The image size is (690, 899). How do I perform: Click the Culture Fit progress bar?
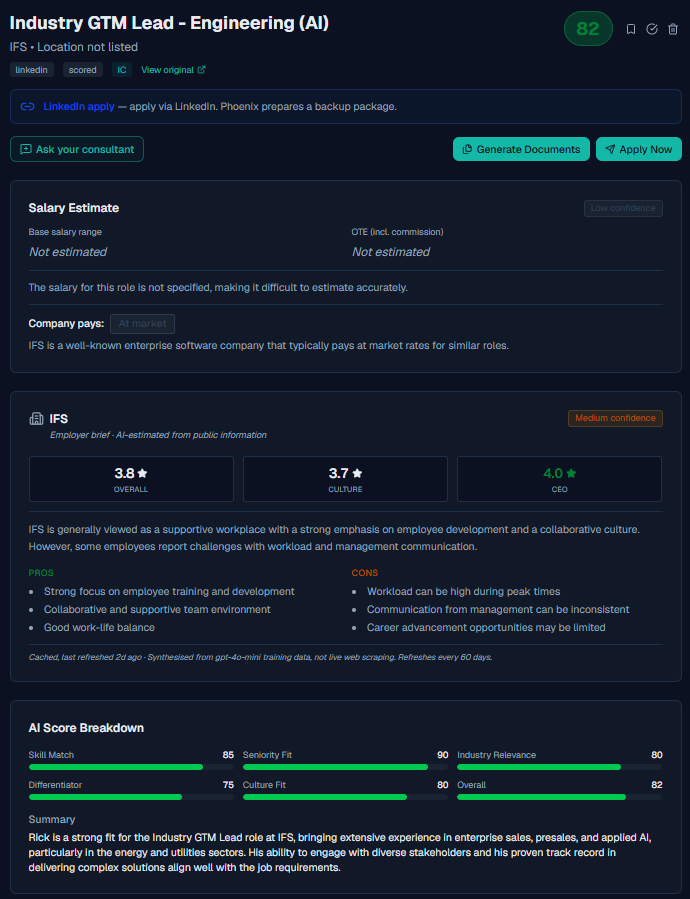tap(345, 797)
